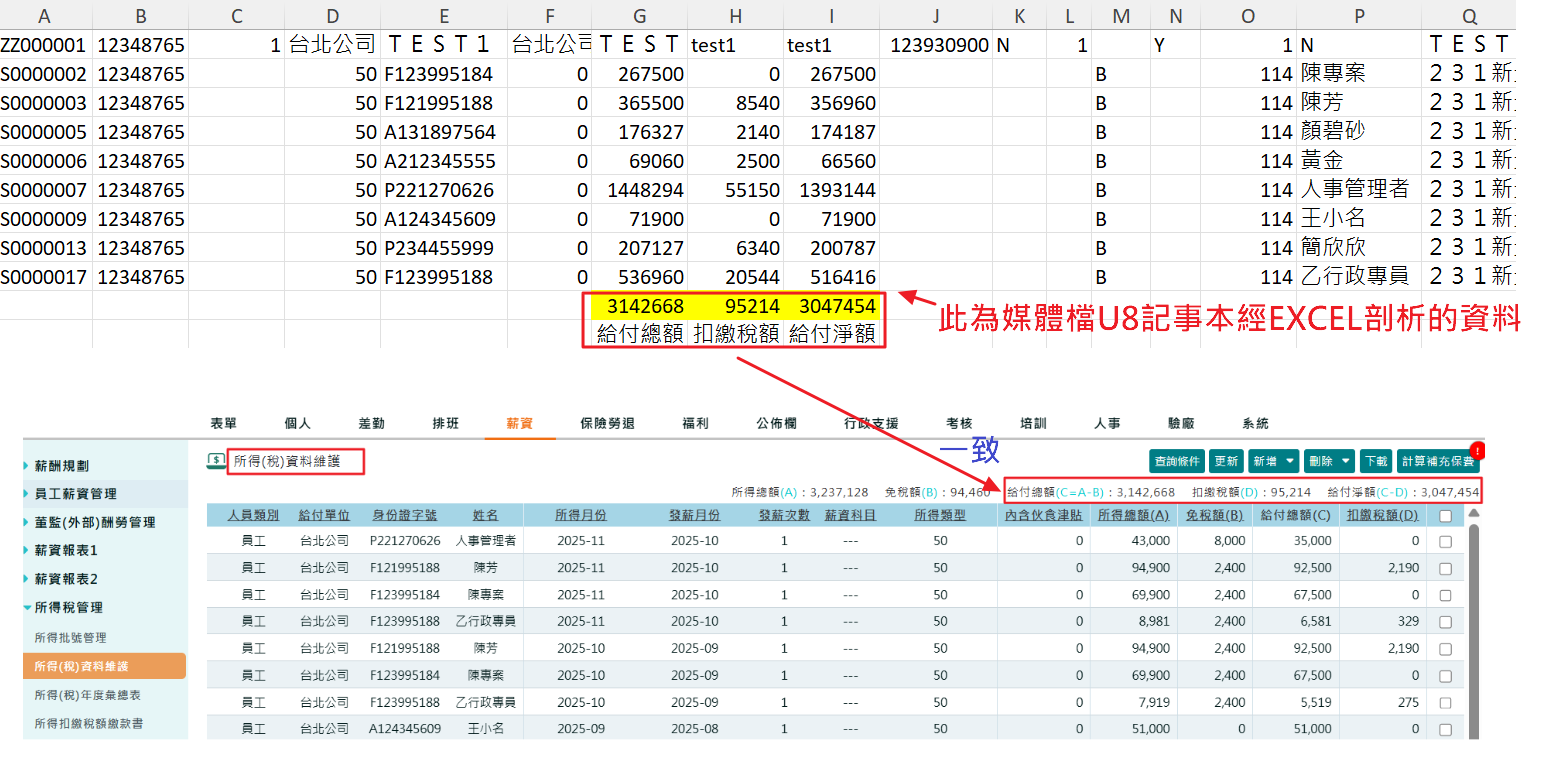Expand 董監(外部)酬勞管理 in the sidebar
Screen dimensions: 1553x777
[x=94, y=522]
